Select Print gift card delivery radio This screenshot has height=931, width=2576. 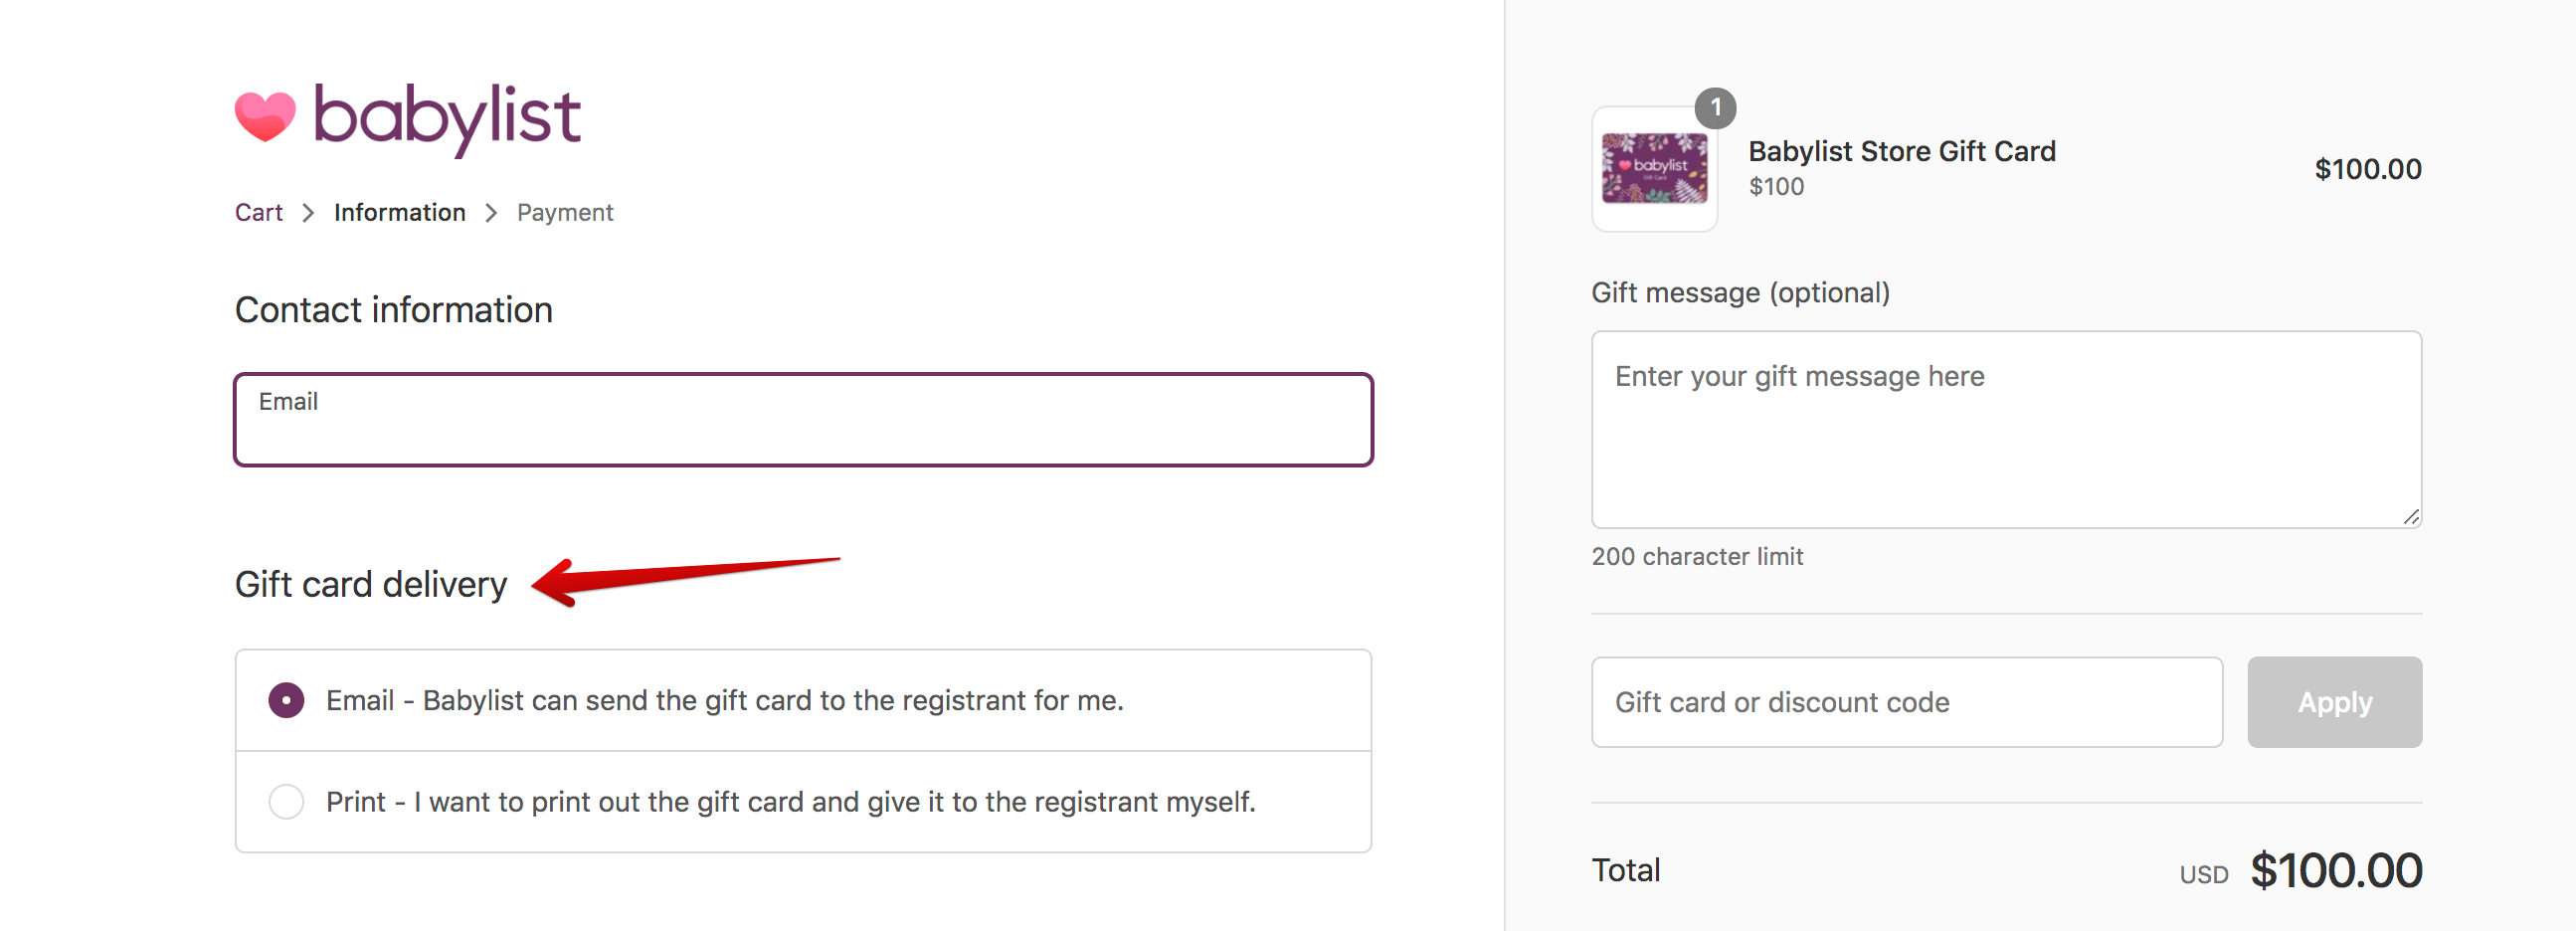pos(286,802)
